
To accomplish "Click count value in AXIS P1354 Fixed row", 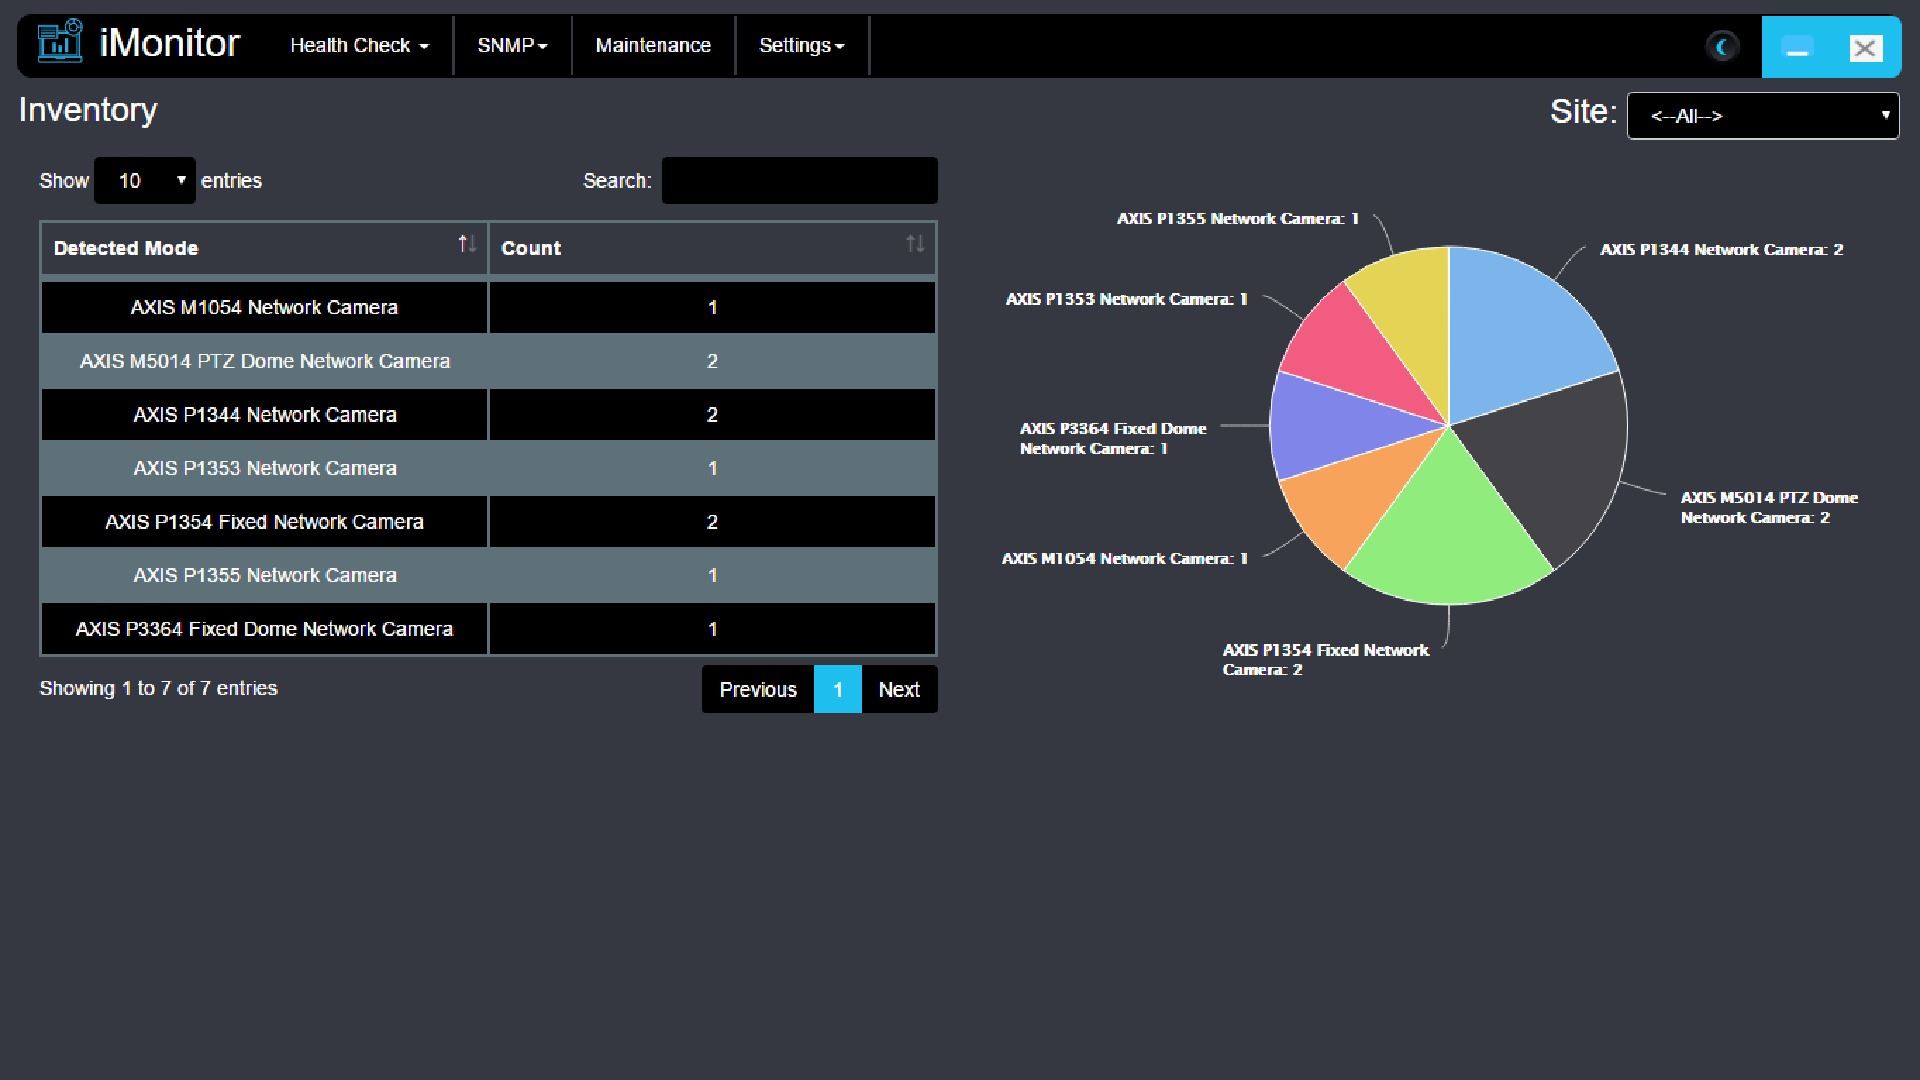I will pyautogui.click(x=712, y=522).
